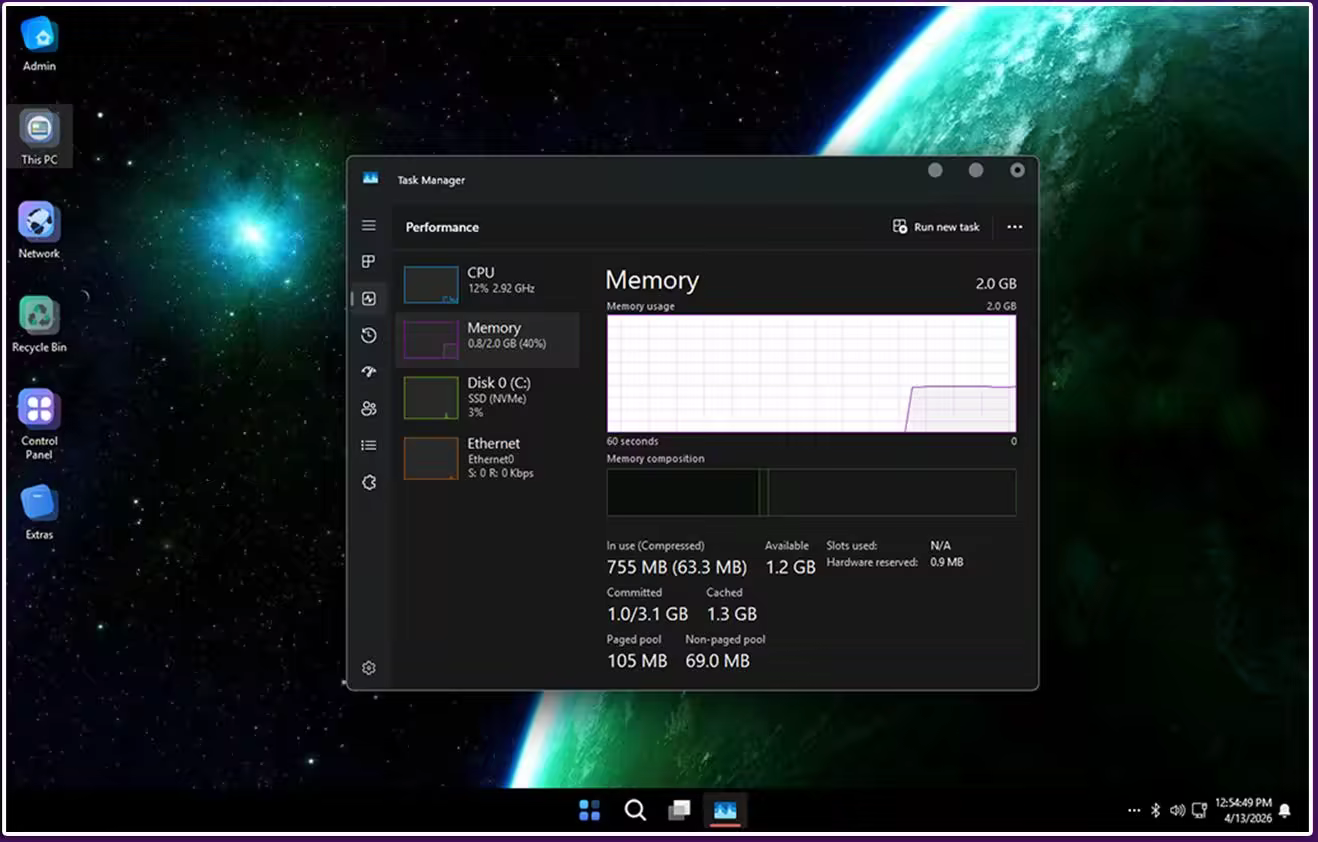Select the CPU performance graph entry
1318x842 pixels.
[x=487, y=284]
